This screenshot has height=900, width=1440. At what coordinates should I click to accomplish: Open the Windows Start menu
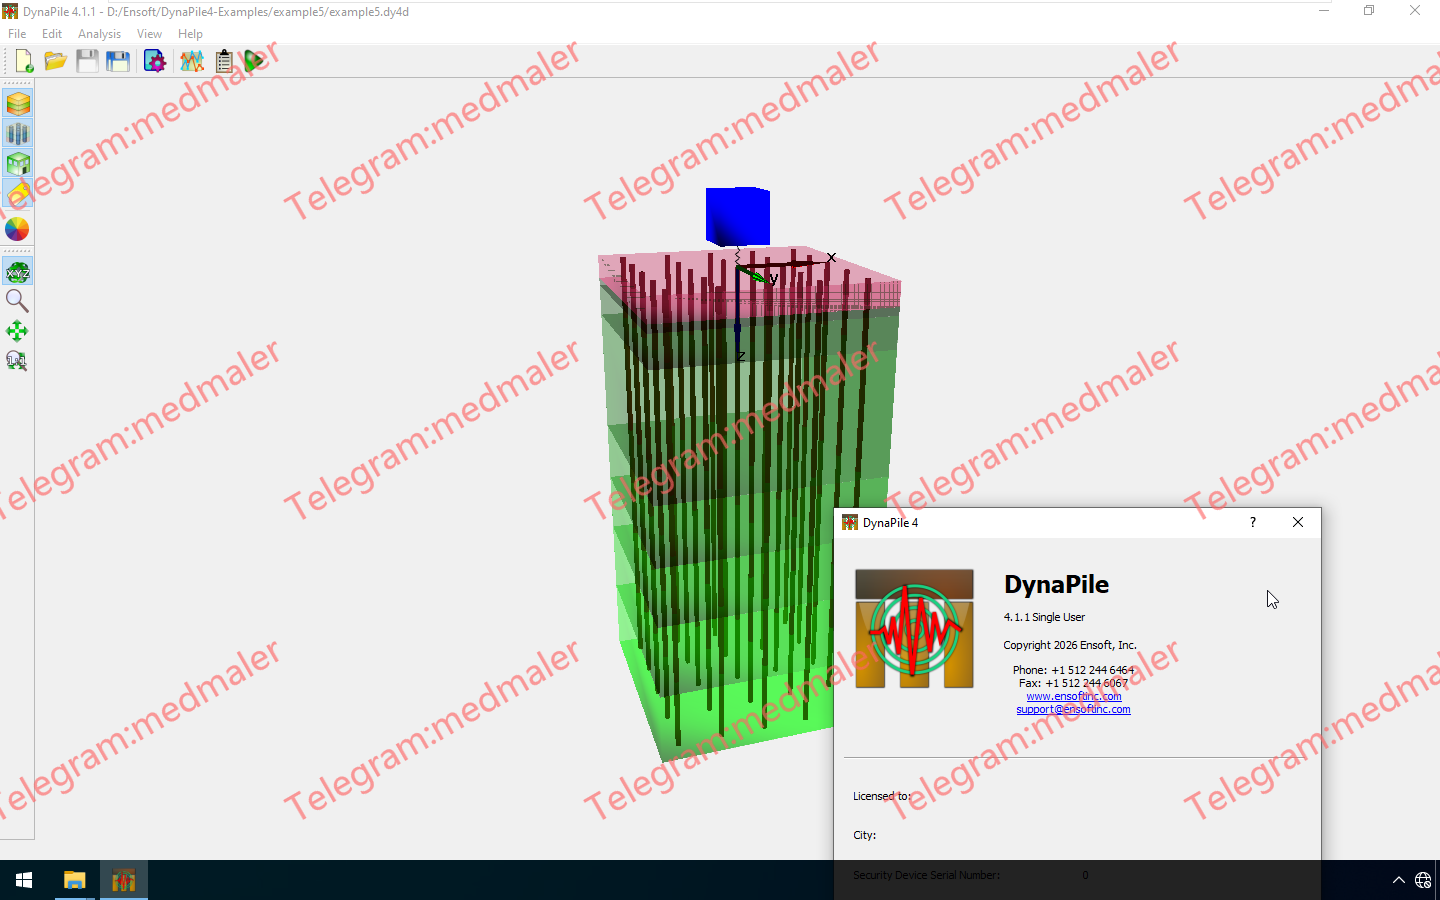[24, 880]
